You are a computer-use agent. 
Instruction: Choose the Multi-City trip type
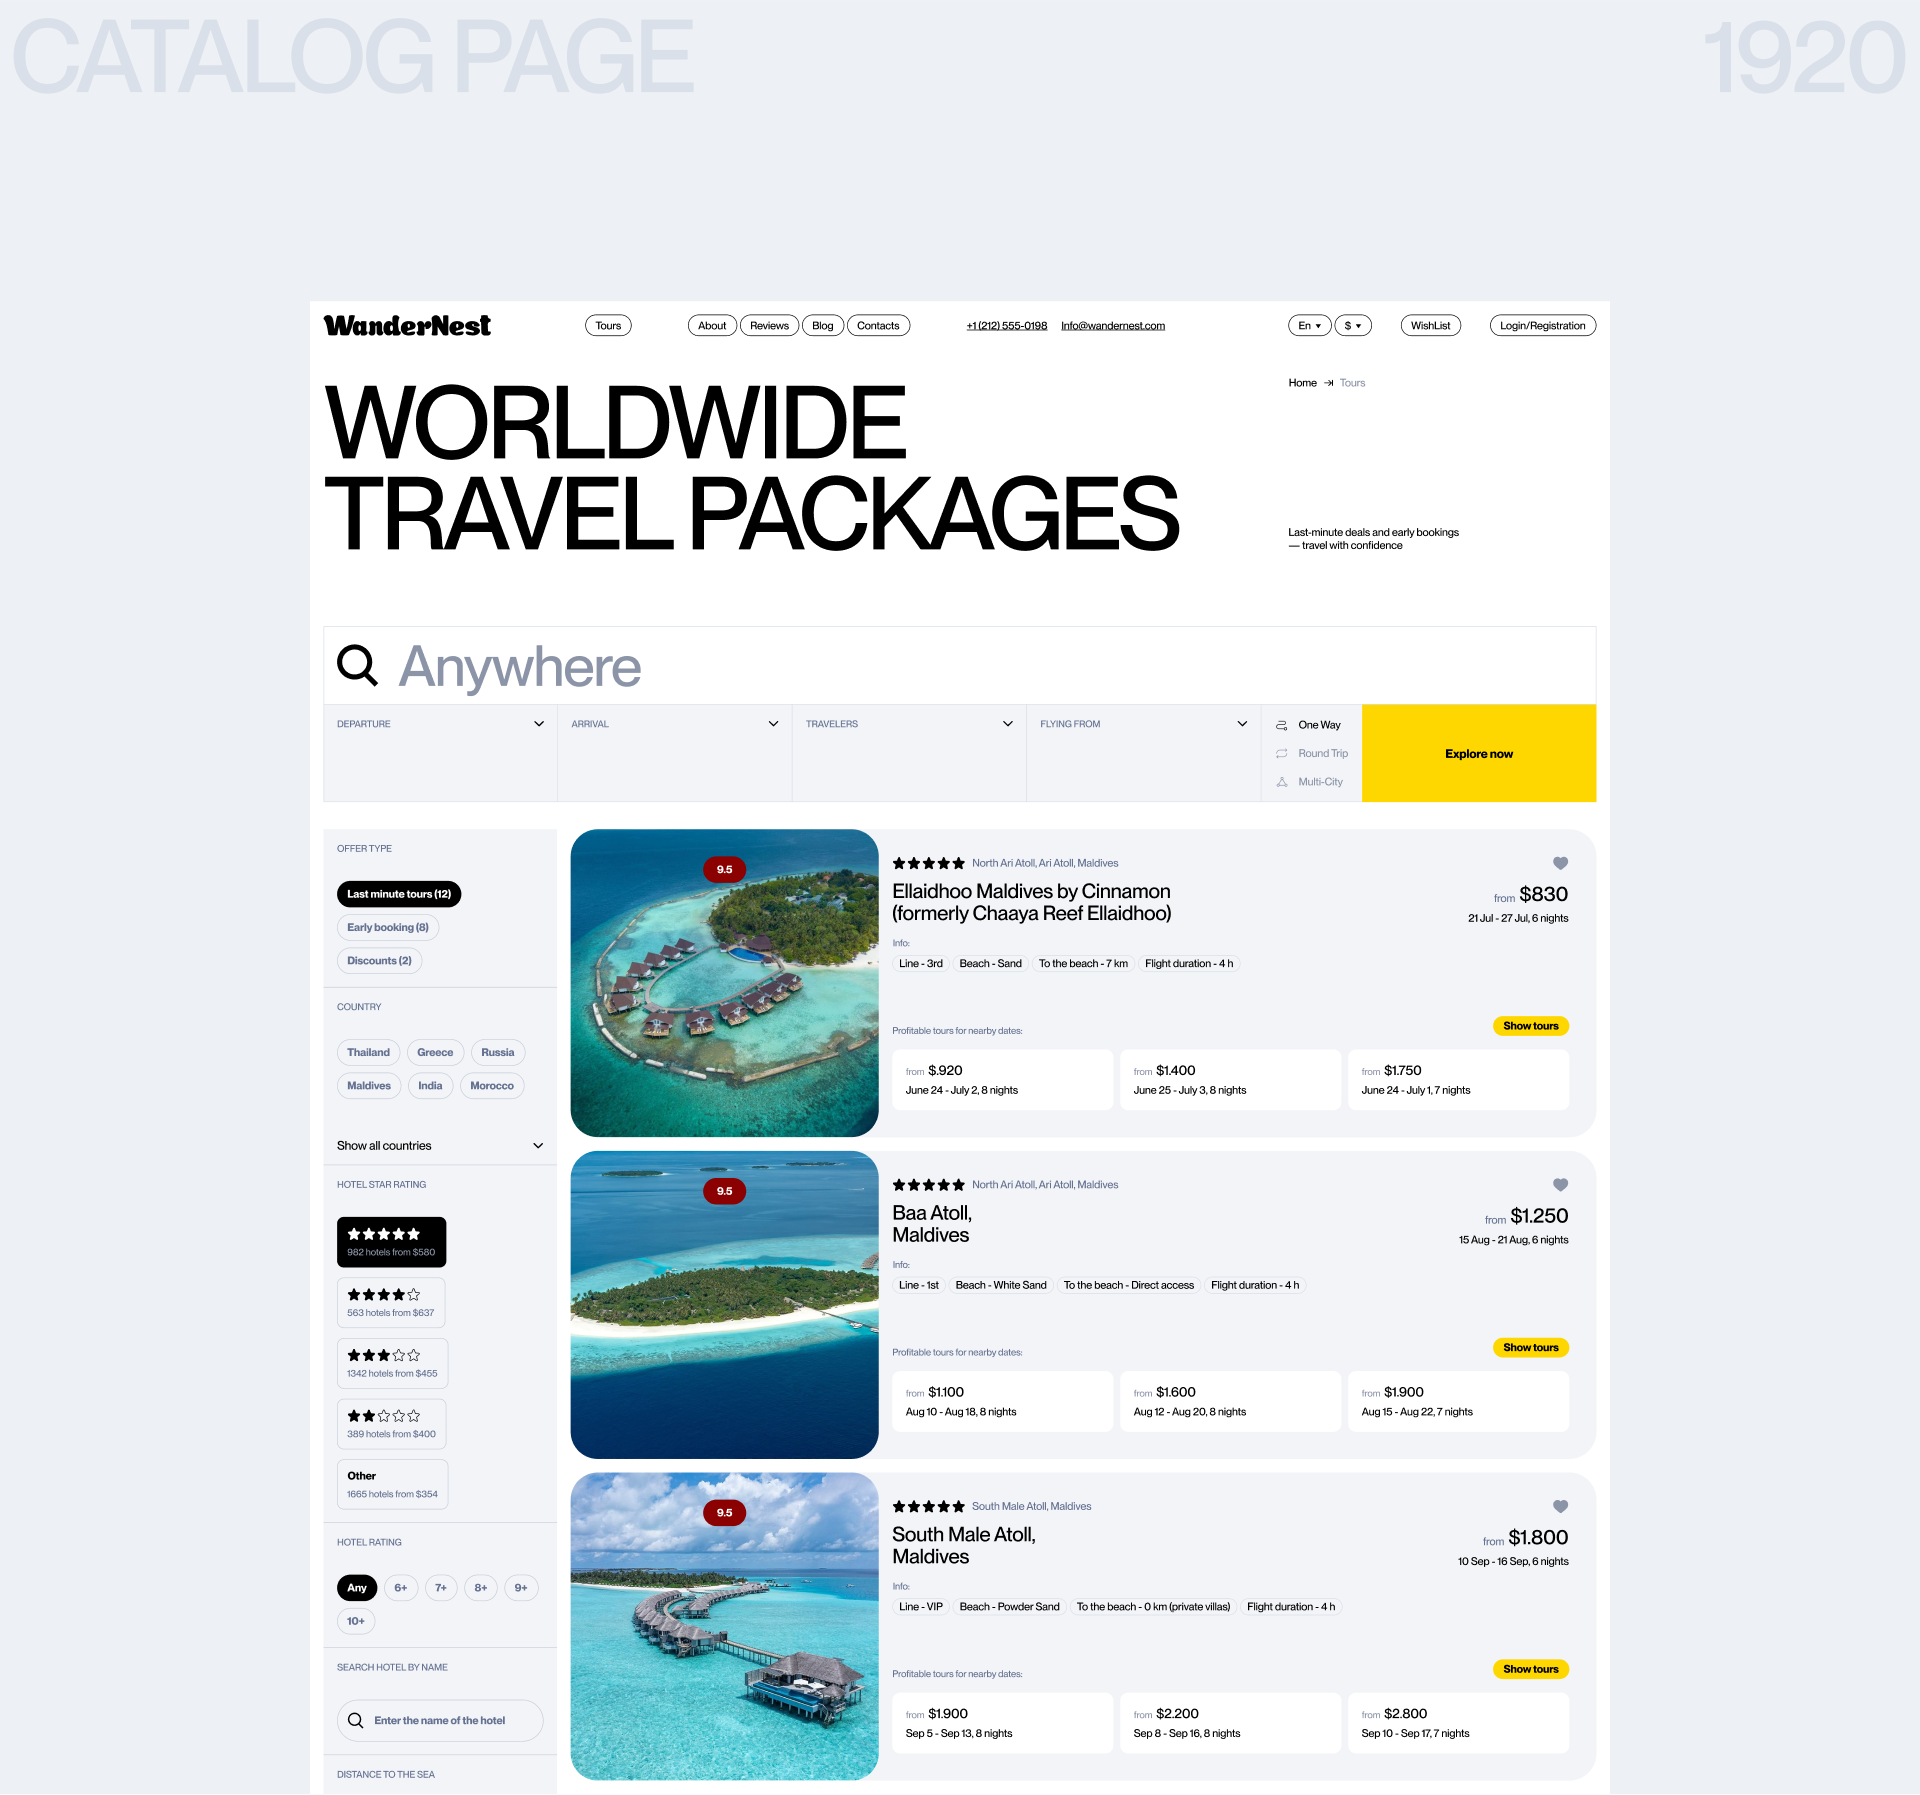(1319, 782)
